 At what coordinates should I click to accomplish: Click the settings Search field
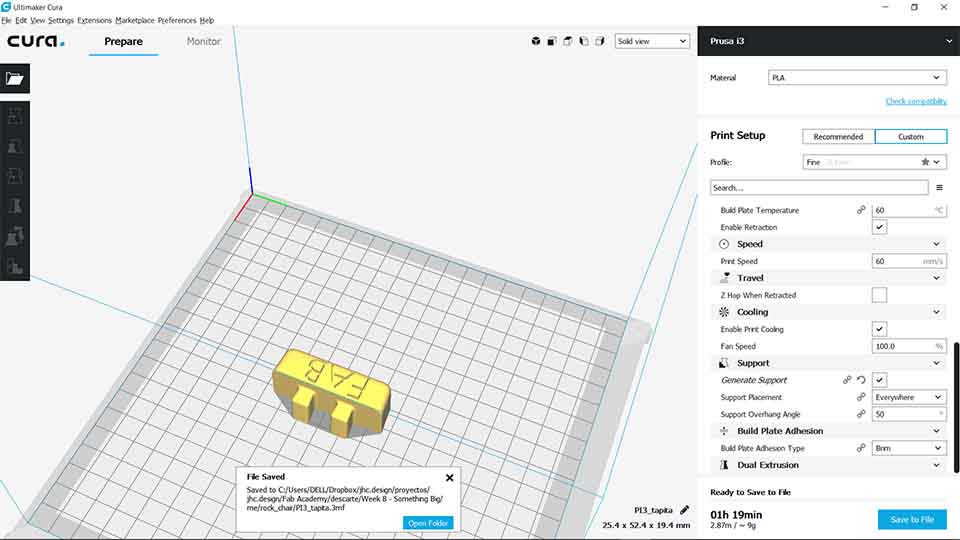819,187
